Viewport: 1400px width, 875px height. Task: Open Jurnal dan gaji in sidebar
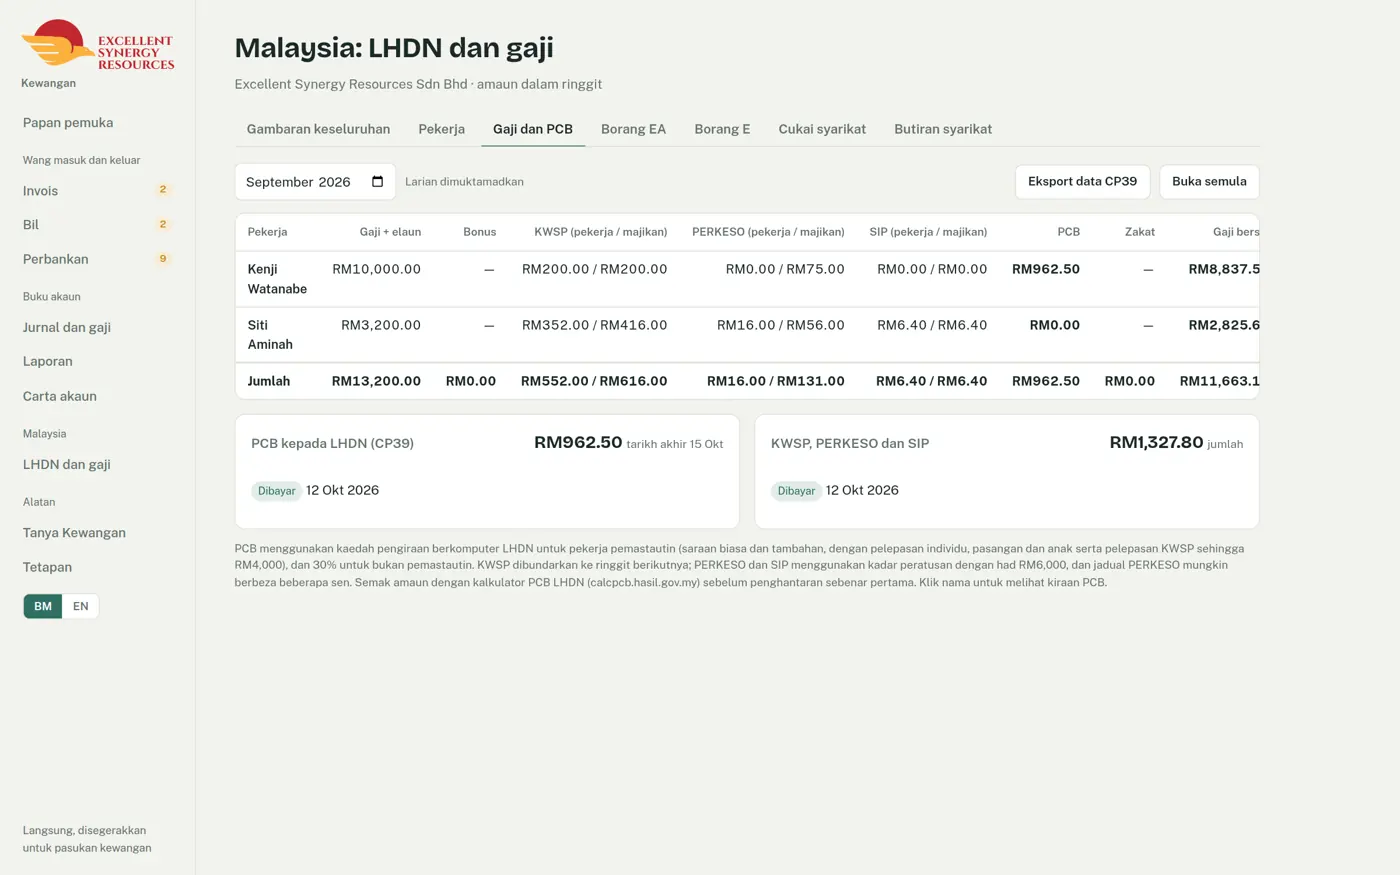[98, 327]
